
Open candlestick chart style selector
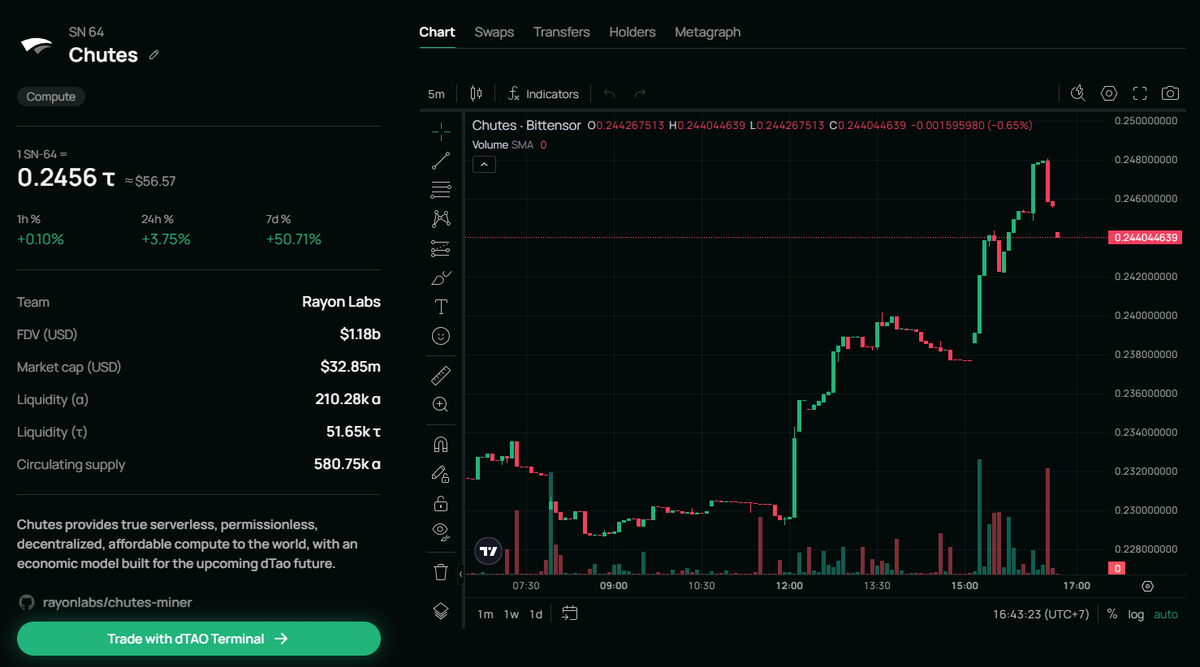(476, 93)
